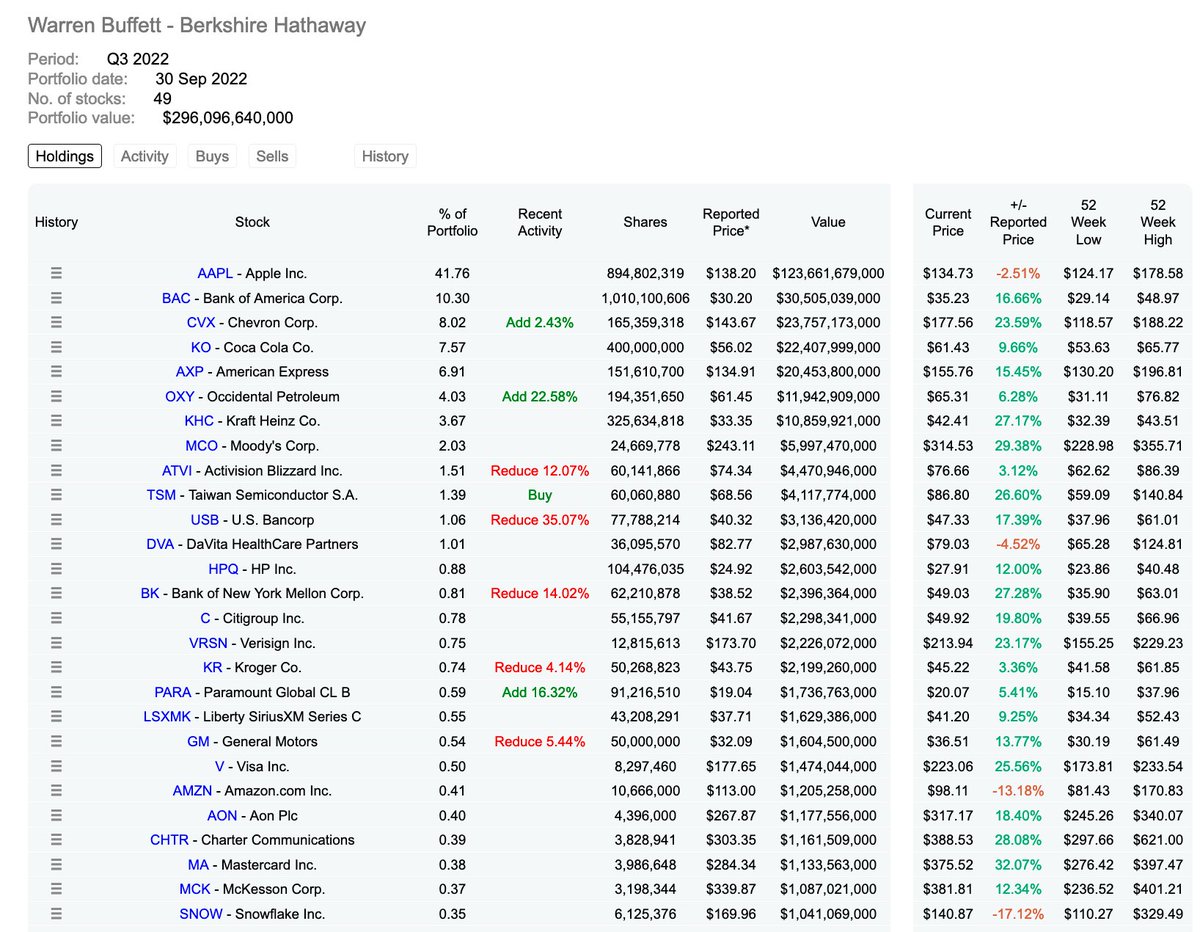Click the -17.12% price change cell

pos(1018,913)
